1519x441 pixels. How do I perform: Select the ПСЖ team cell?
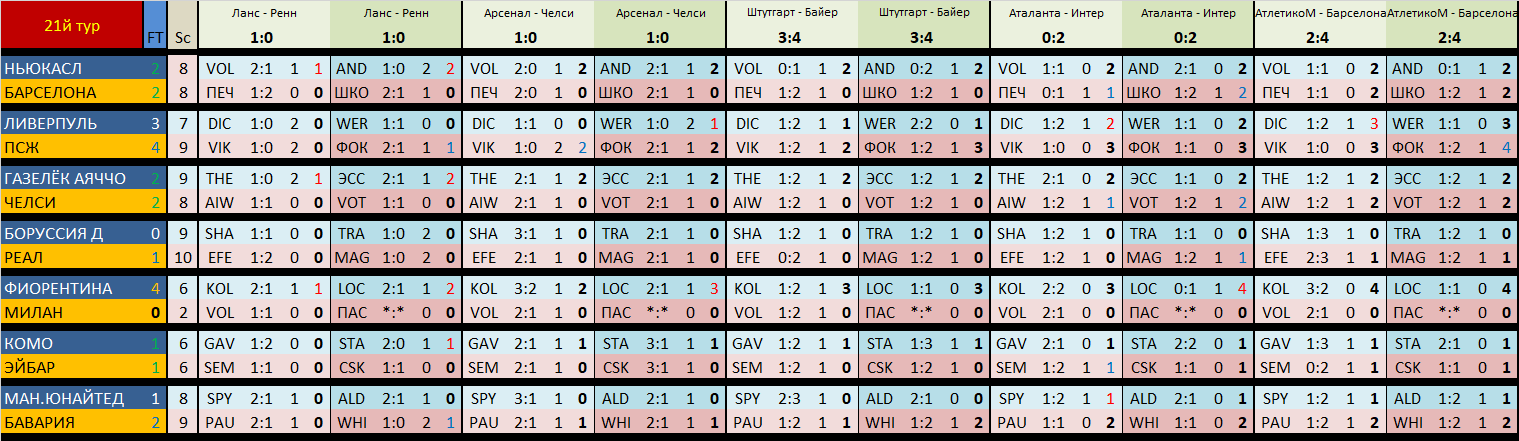tap(71, 147)
